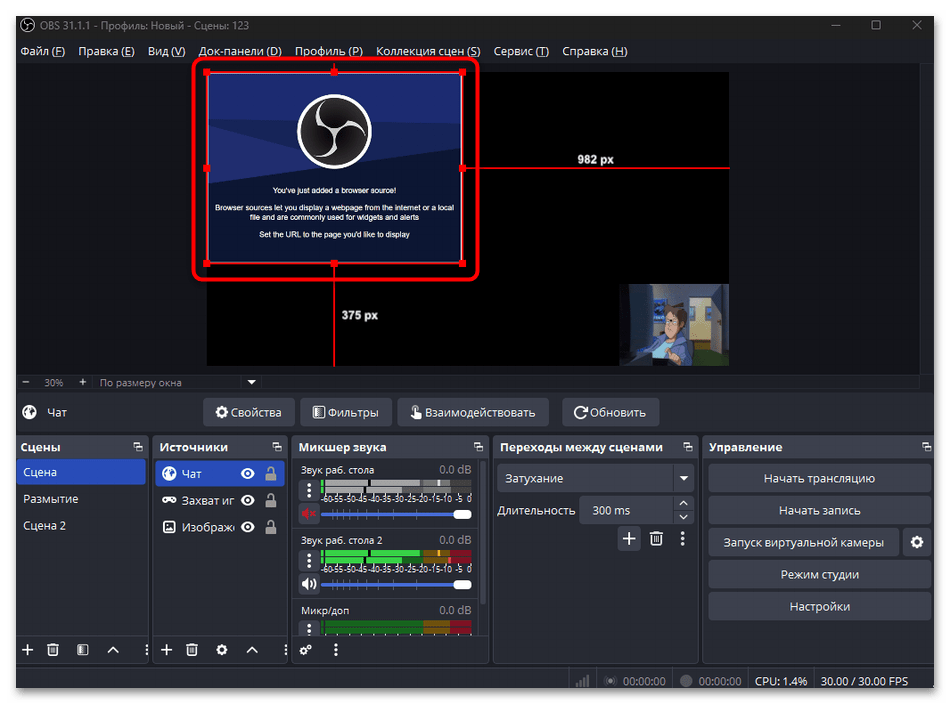The height and width of the screenshot is (704, 950).
Task: Undock the Сцены panel
Action: (x=138, y=447)
